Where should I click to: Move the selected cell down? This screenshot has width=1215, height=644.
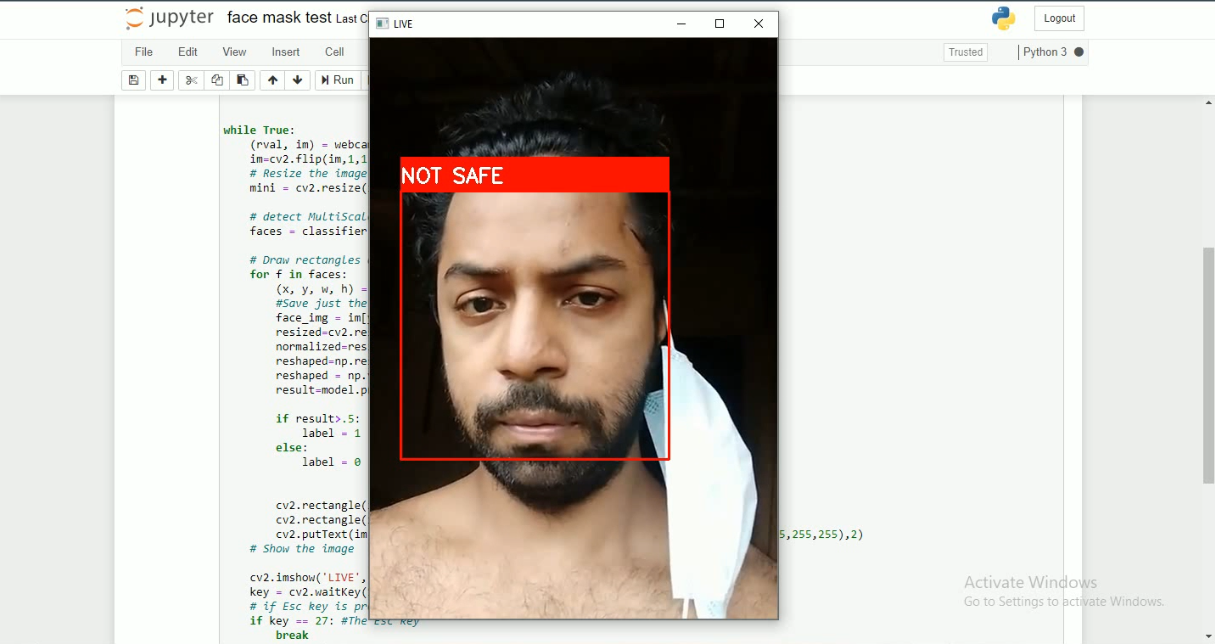pyautogui.click(x=298, y=80)
